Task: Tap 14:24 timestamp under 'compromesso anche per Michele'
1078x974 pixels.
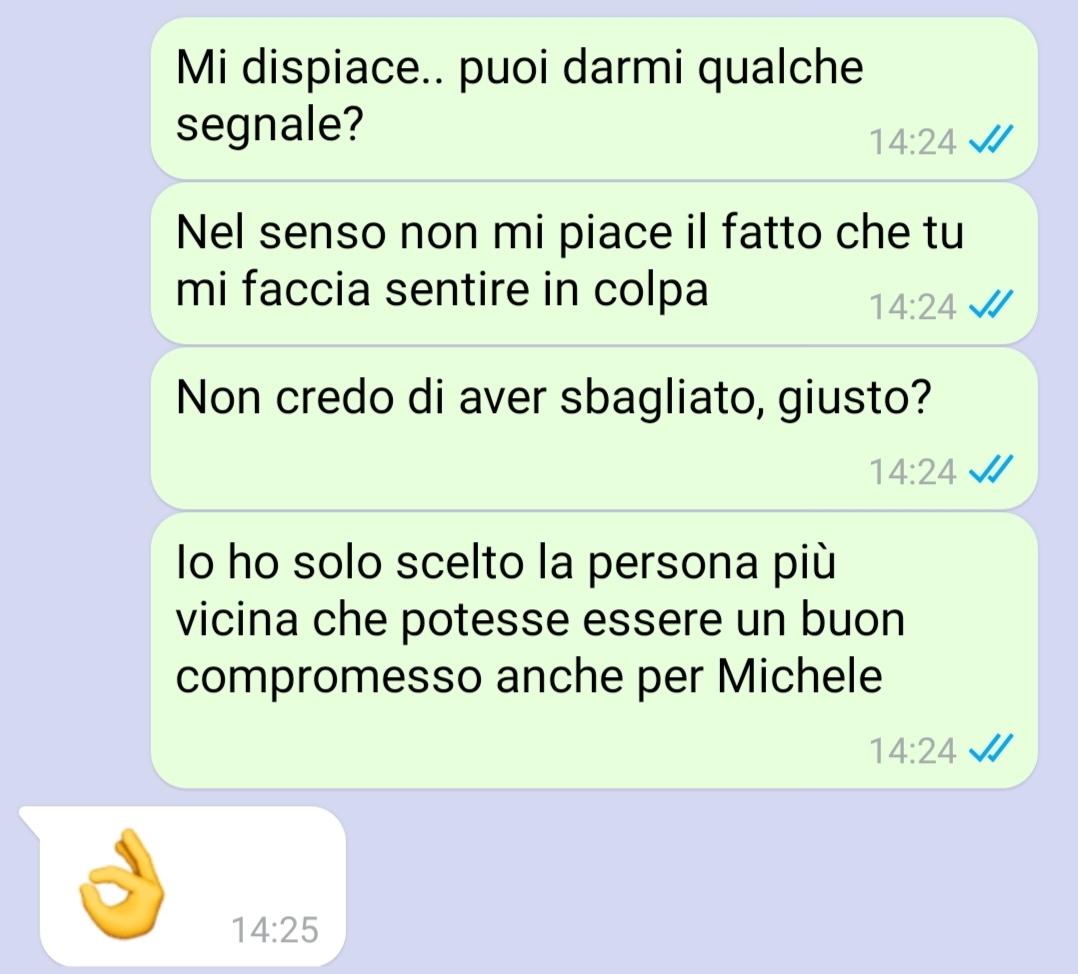Action: [913, 751]
